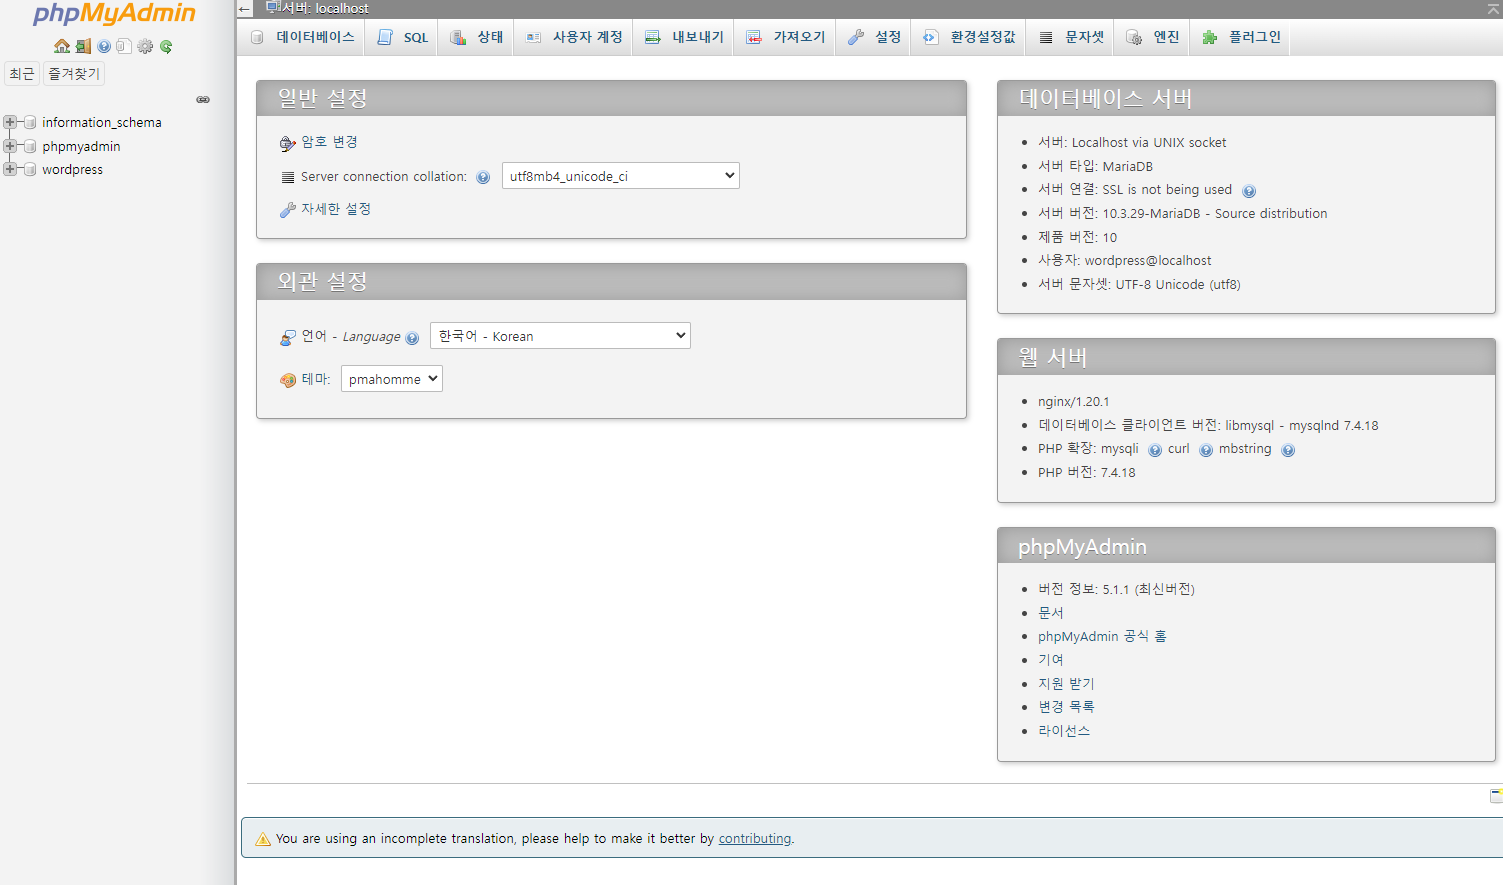Screen dimensions: 1503x885
Task: Open the Server connection collation dropdown
Action: point(621,176)
